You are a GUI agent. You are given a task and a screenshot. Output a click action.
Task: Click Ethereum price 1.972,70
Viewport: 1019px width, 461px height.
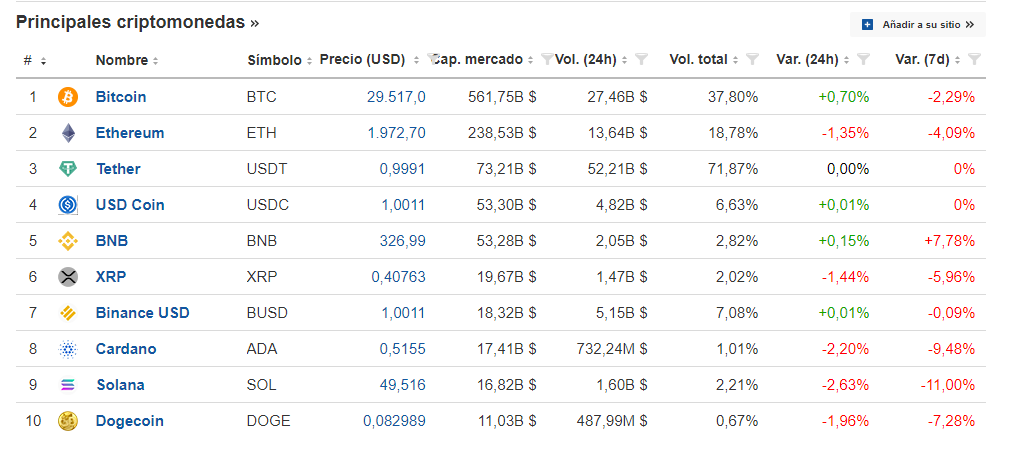[396, 133]
